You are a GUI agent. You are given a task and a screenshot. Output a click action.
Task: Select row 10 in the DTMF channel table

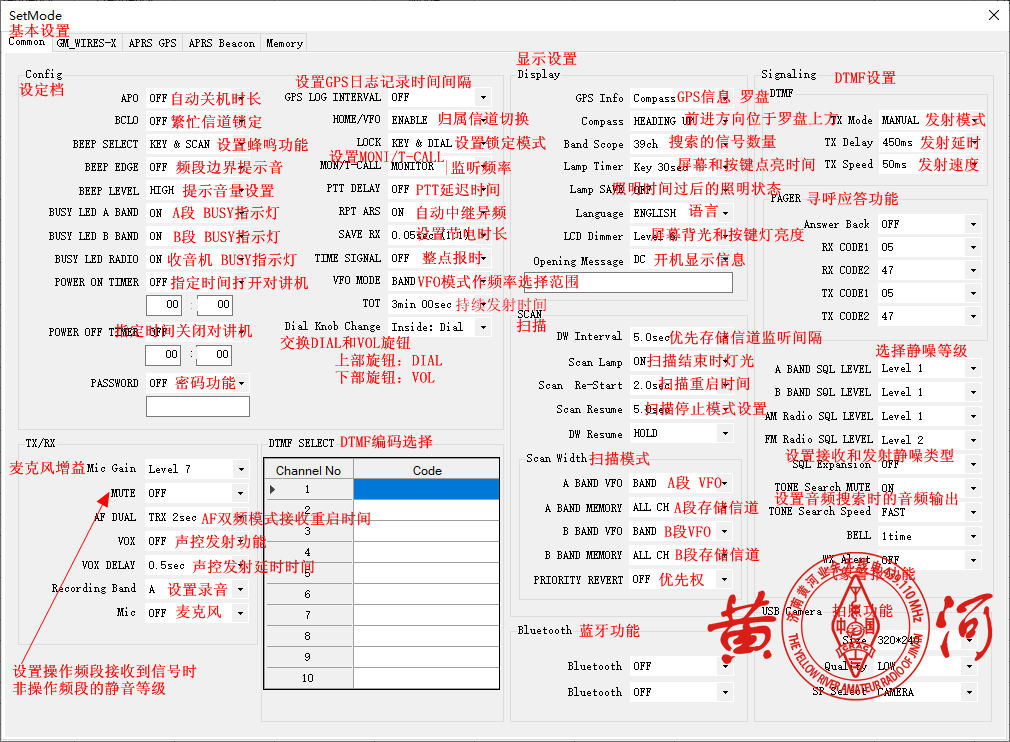pos(308,678)
